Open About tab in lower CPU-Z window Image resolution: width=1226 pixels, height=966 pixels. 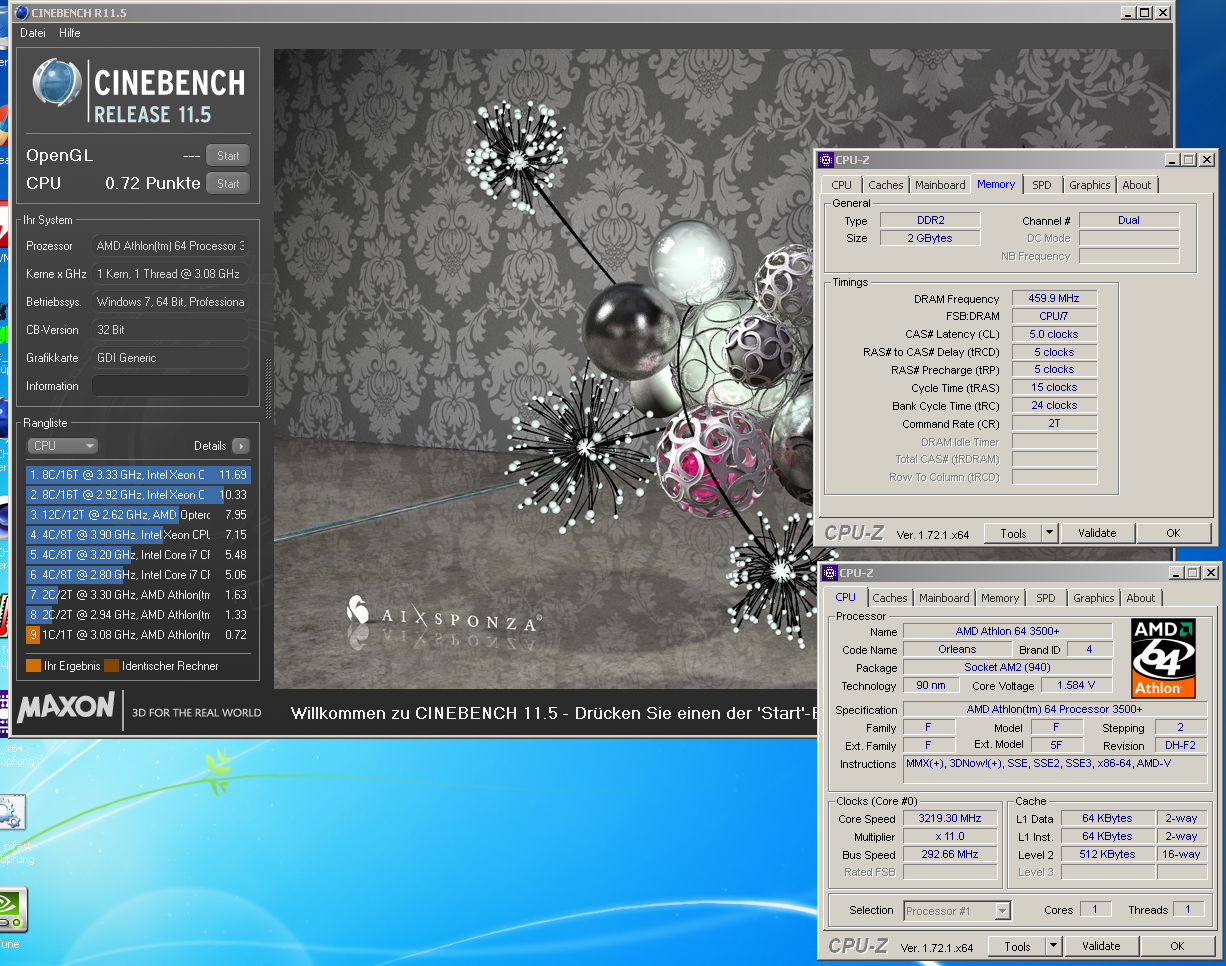(x=1140, y=598)
